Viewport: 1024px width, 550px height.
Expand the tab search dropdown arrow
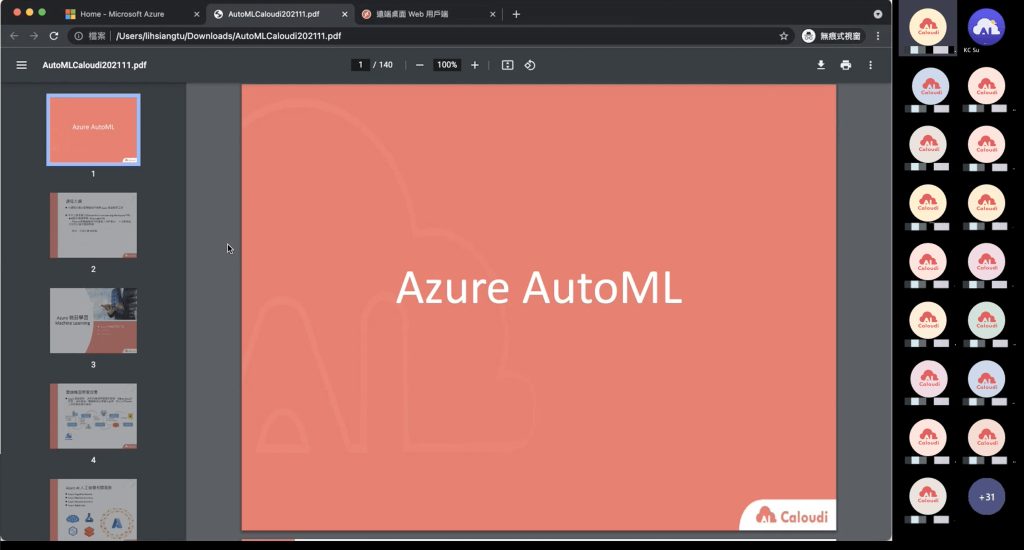pos(878,14)
